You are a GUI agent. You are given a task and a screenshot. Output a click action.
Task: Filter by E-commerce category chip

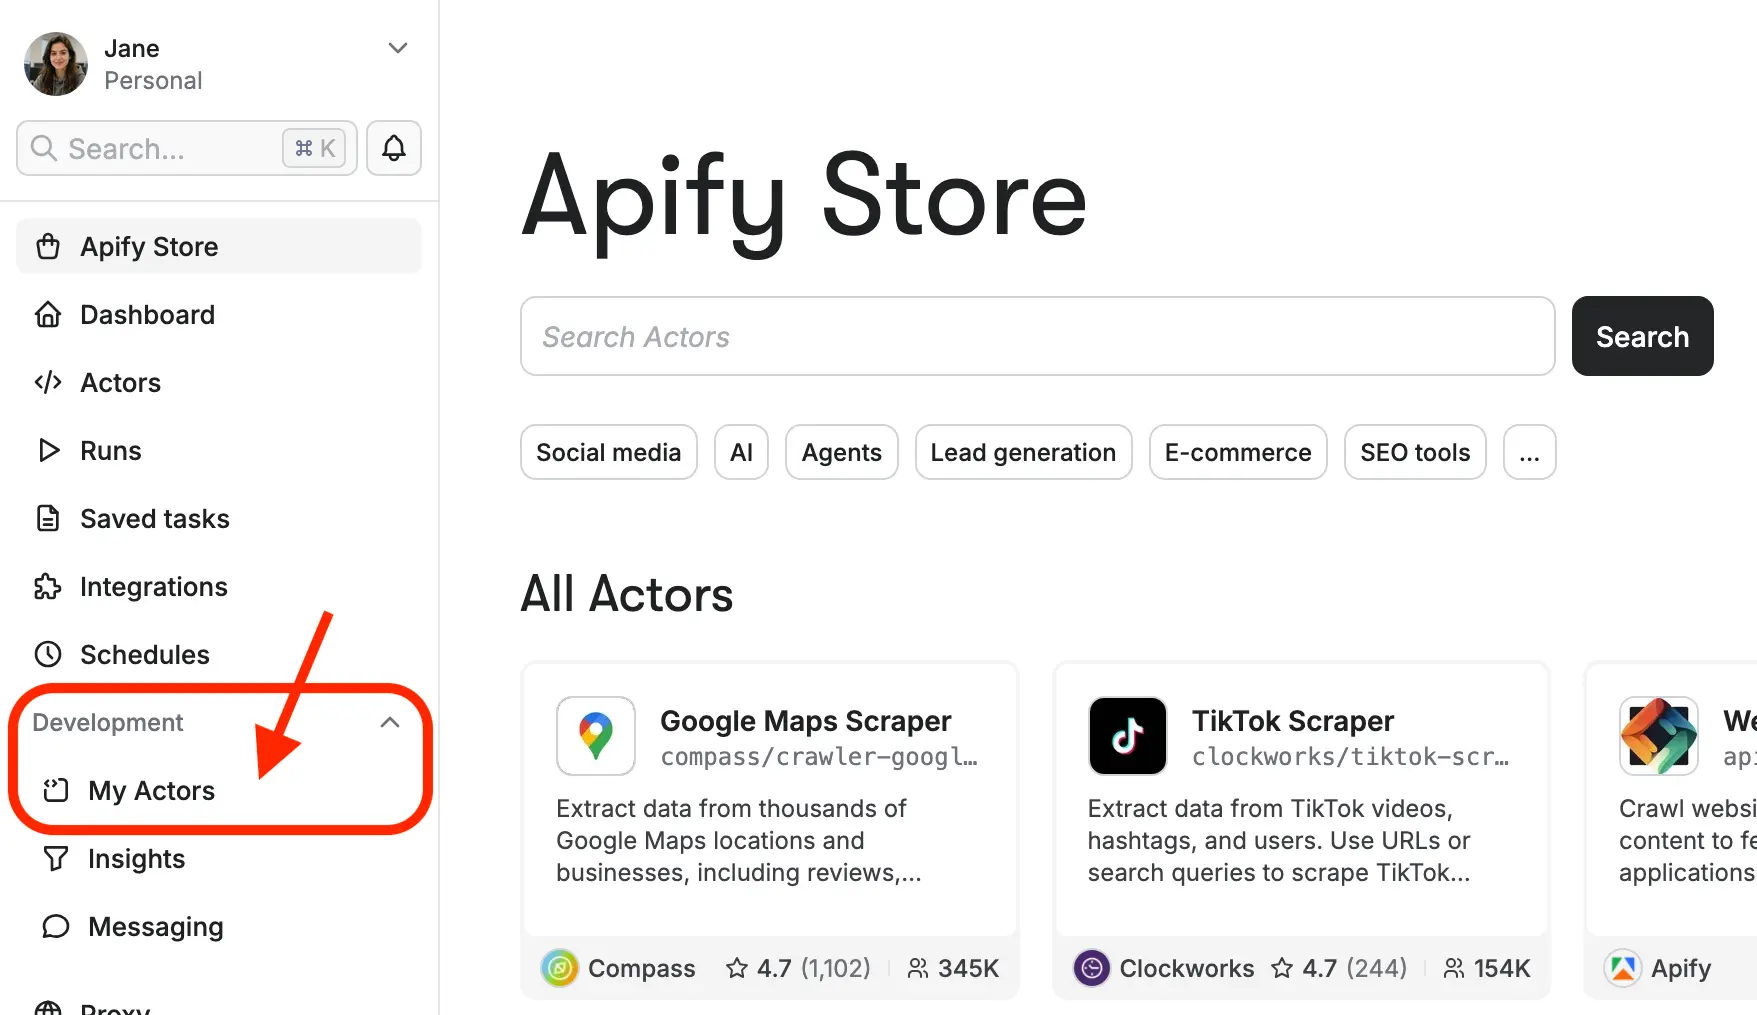click(1238, 452)
